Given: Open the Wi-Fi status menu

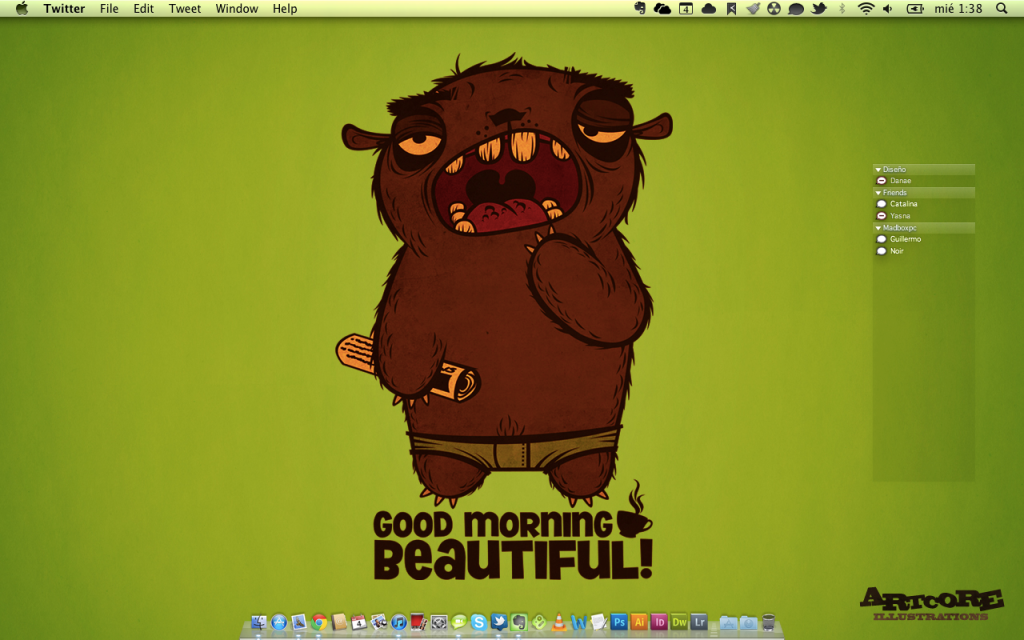Looking at the screenshot, I should point(865,8).
